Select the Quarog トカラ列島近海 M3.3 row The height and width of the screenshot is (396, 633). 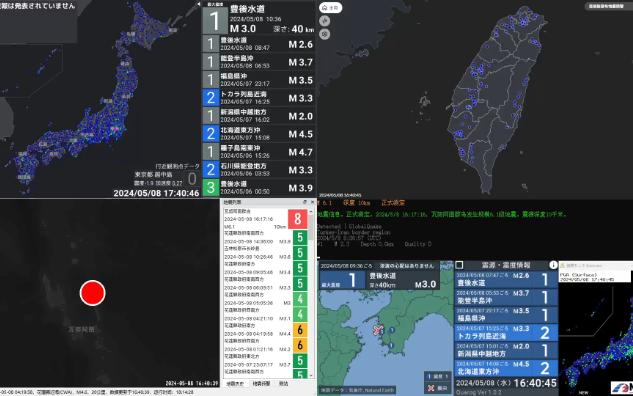point(506,332)
